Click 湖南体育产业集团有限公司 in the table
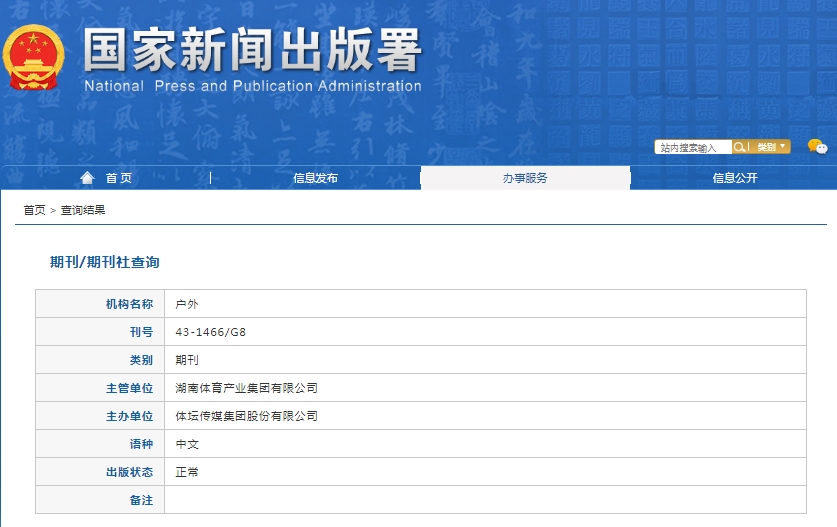Screen dimensions: 837x527 246,388
